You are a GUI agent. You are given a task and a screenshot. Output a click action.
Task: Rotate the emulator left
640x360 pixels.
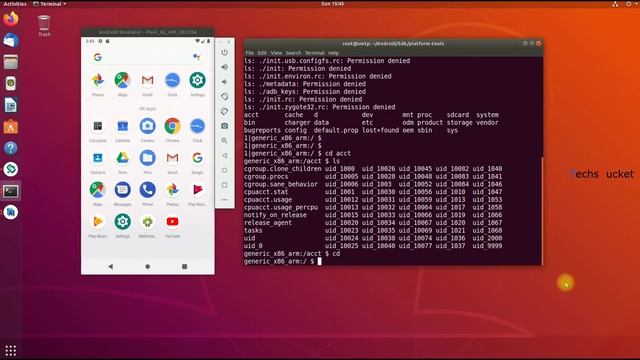coord(224,96)
